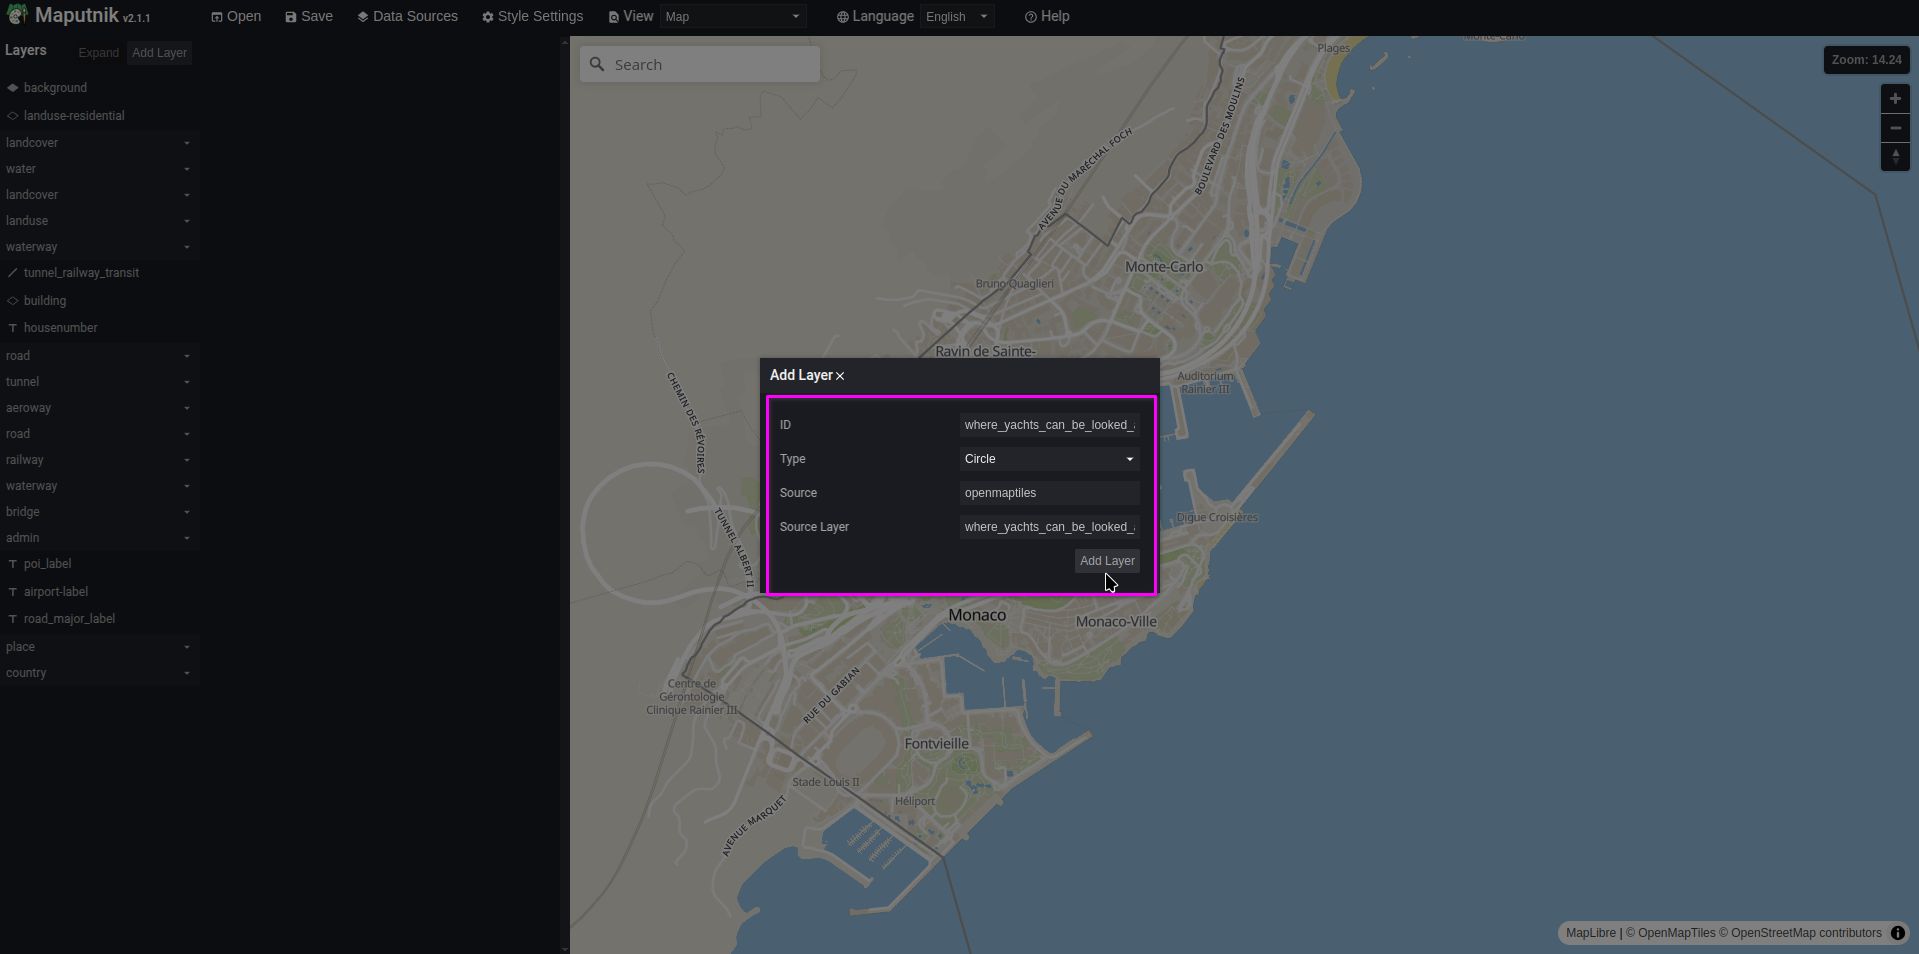Reset map bearing with compass icon

(x=1895, y=157)
